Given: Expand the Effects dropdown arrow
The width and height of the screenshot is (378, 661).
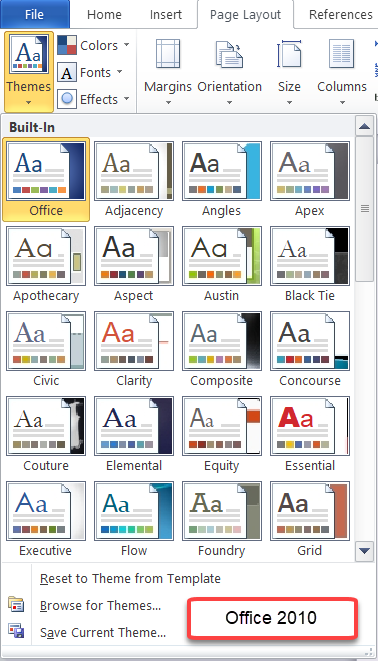Looking at the screenshot, I should point(126,99).
